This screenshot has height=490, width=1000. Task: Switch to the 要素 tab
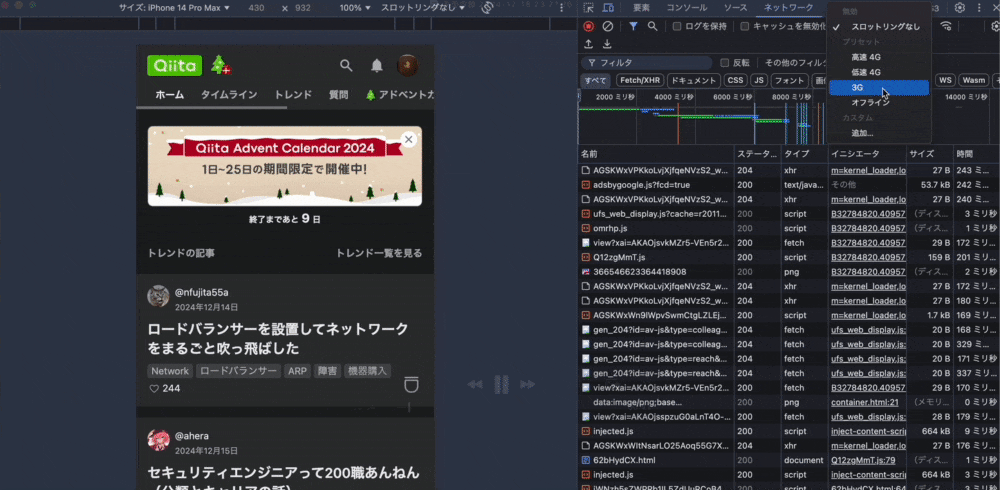pos(641,8)
